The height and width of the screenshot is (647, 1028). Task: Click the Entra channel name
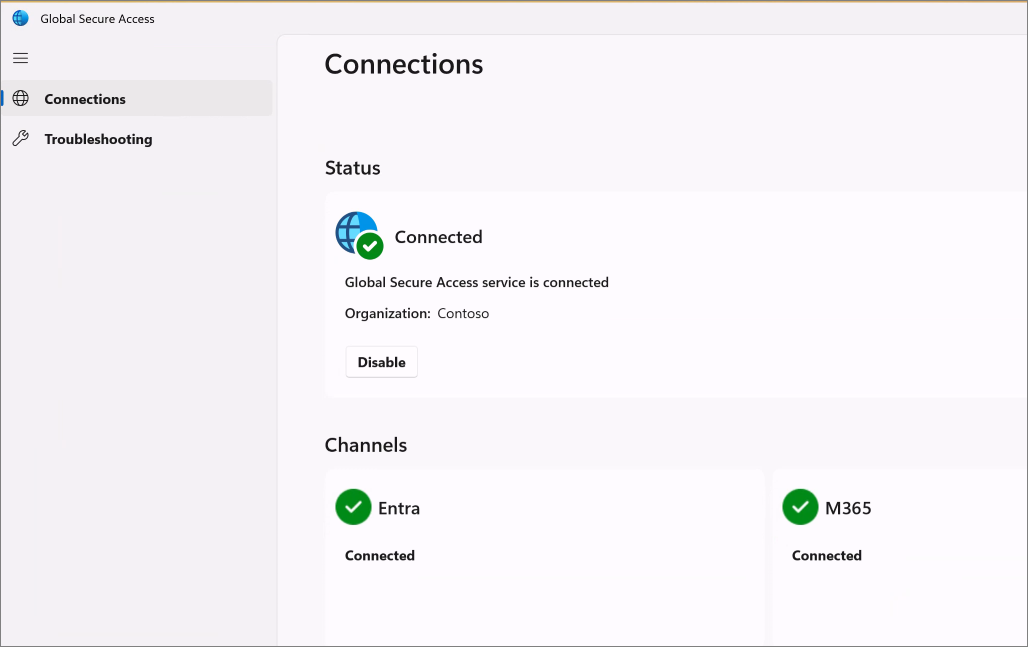tap(399, 508)
